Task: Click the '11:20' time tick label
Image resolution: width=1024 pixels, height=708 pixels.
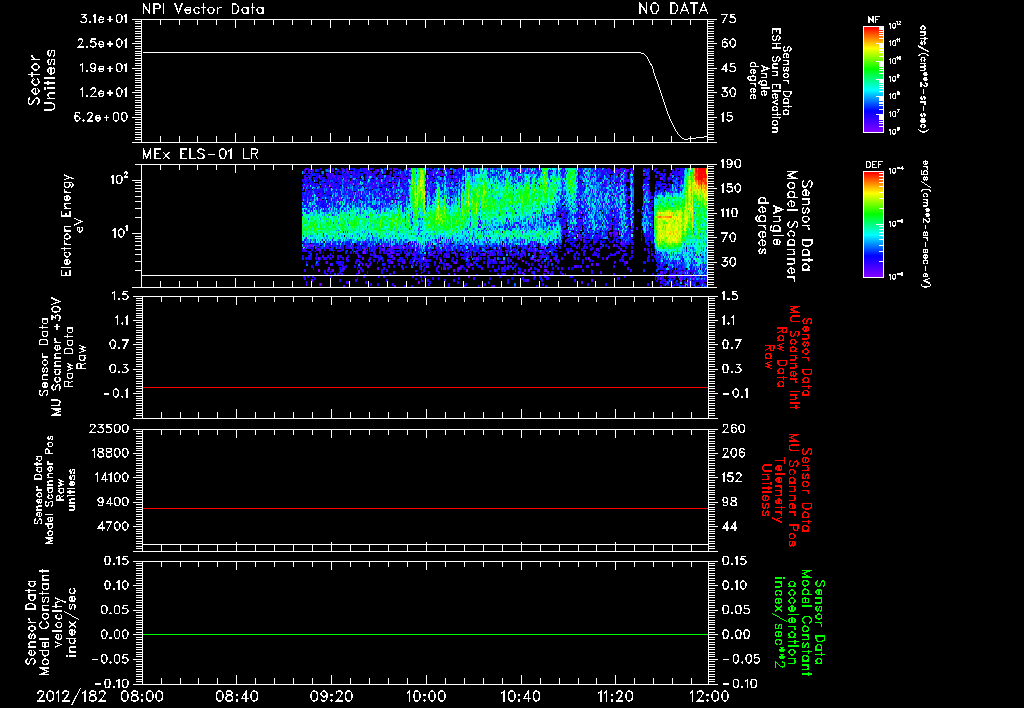Action: coord(615,696)
